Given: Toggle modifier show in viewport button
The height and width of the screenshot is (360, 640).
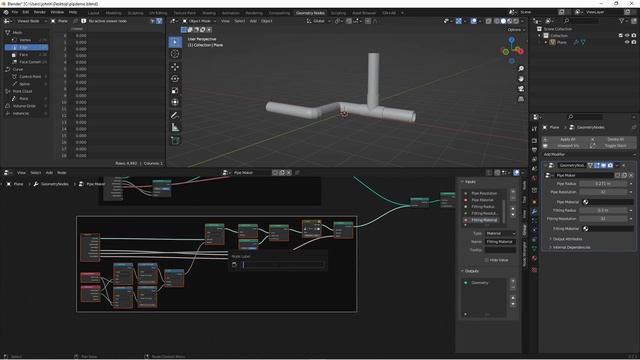Looking at the screenshot, I should pos(603,165).
